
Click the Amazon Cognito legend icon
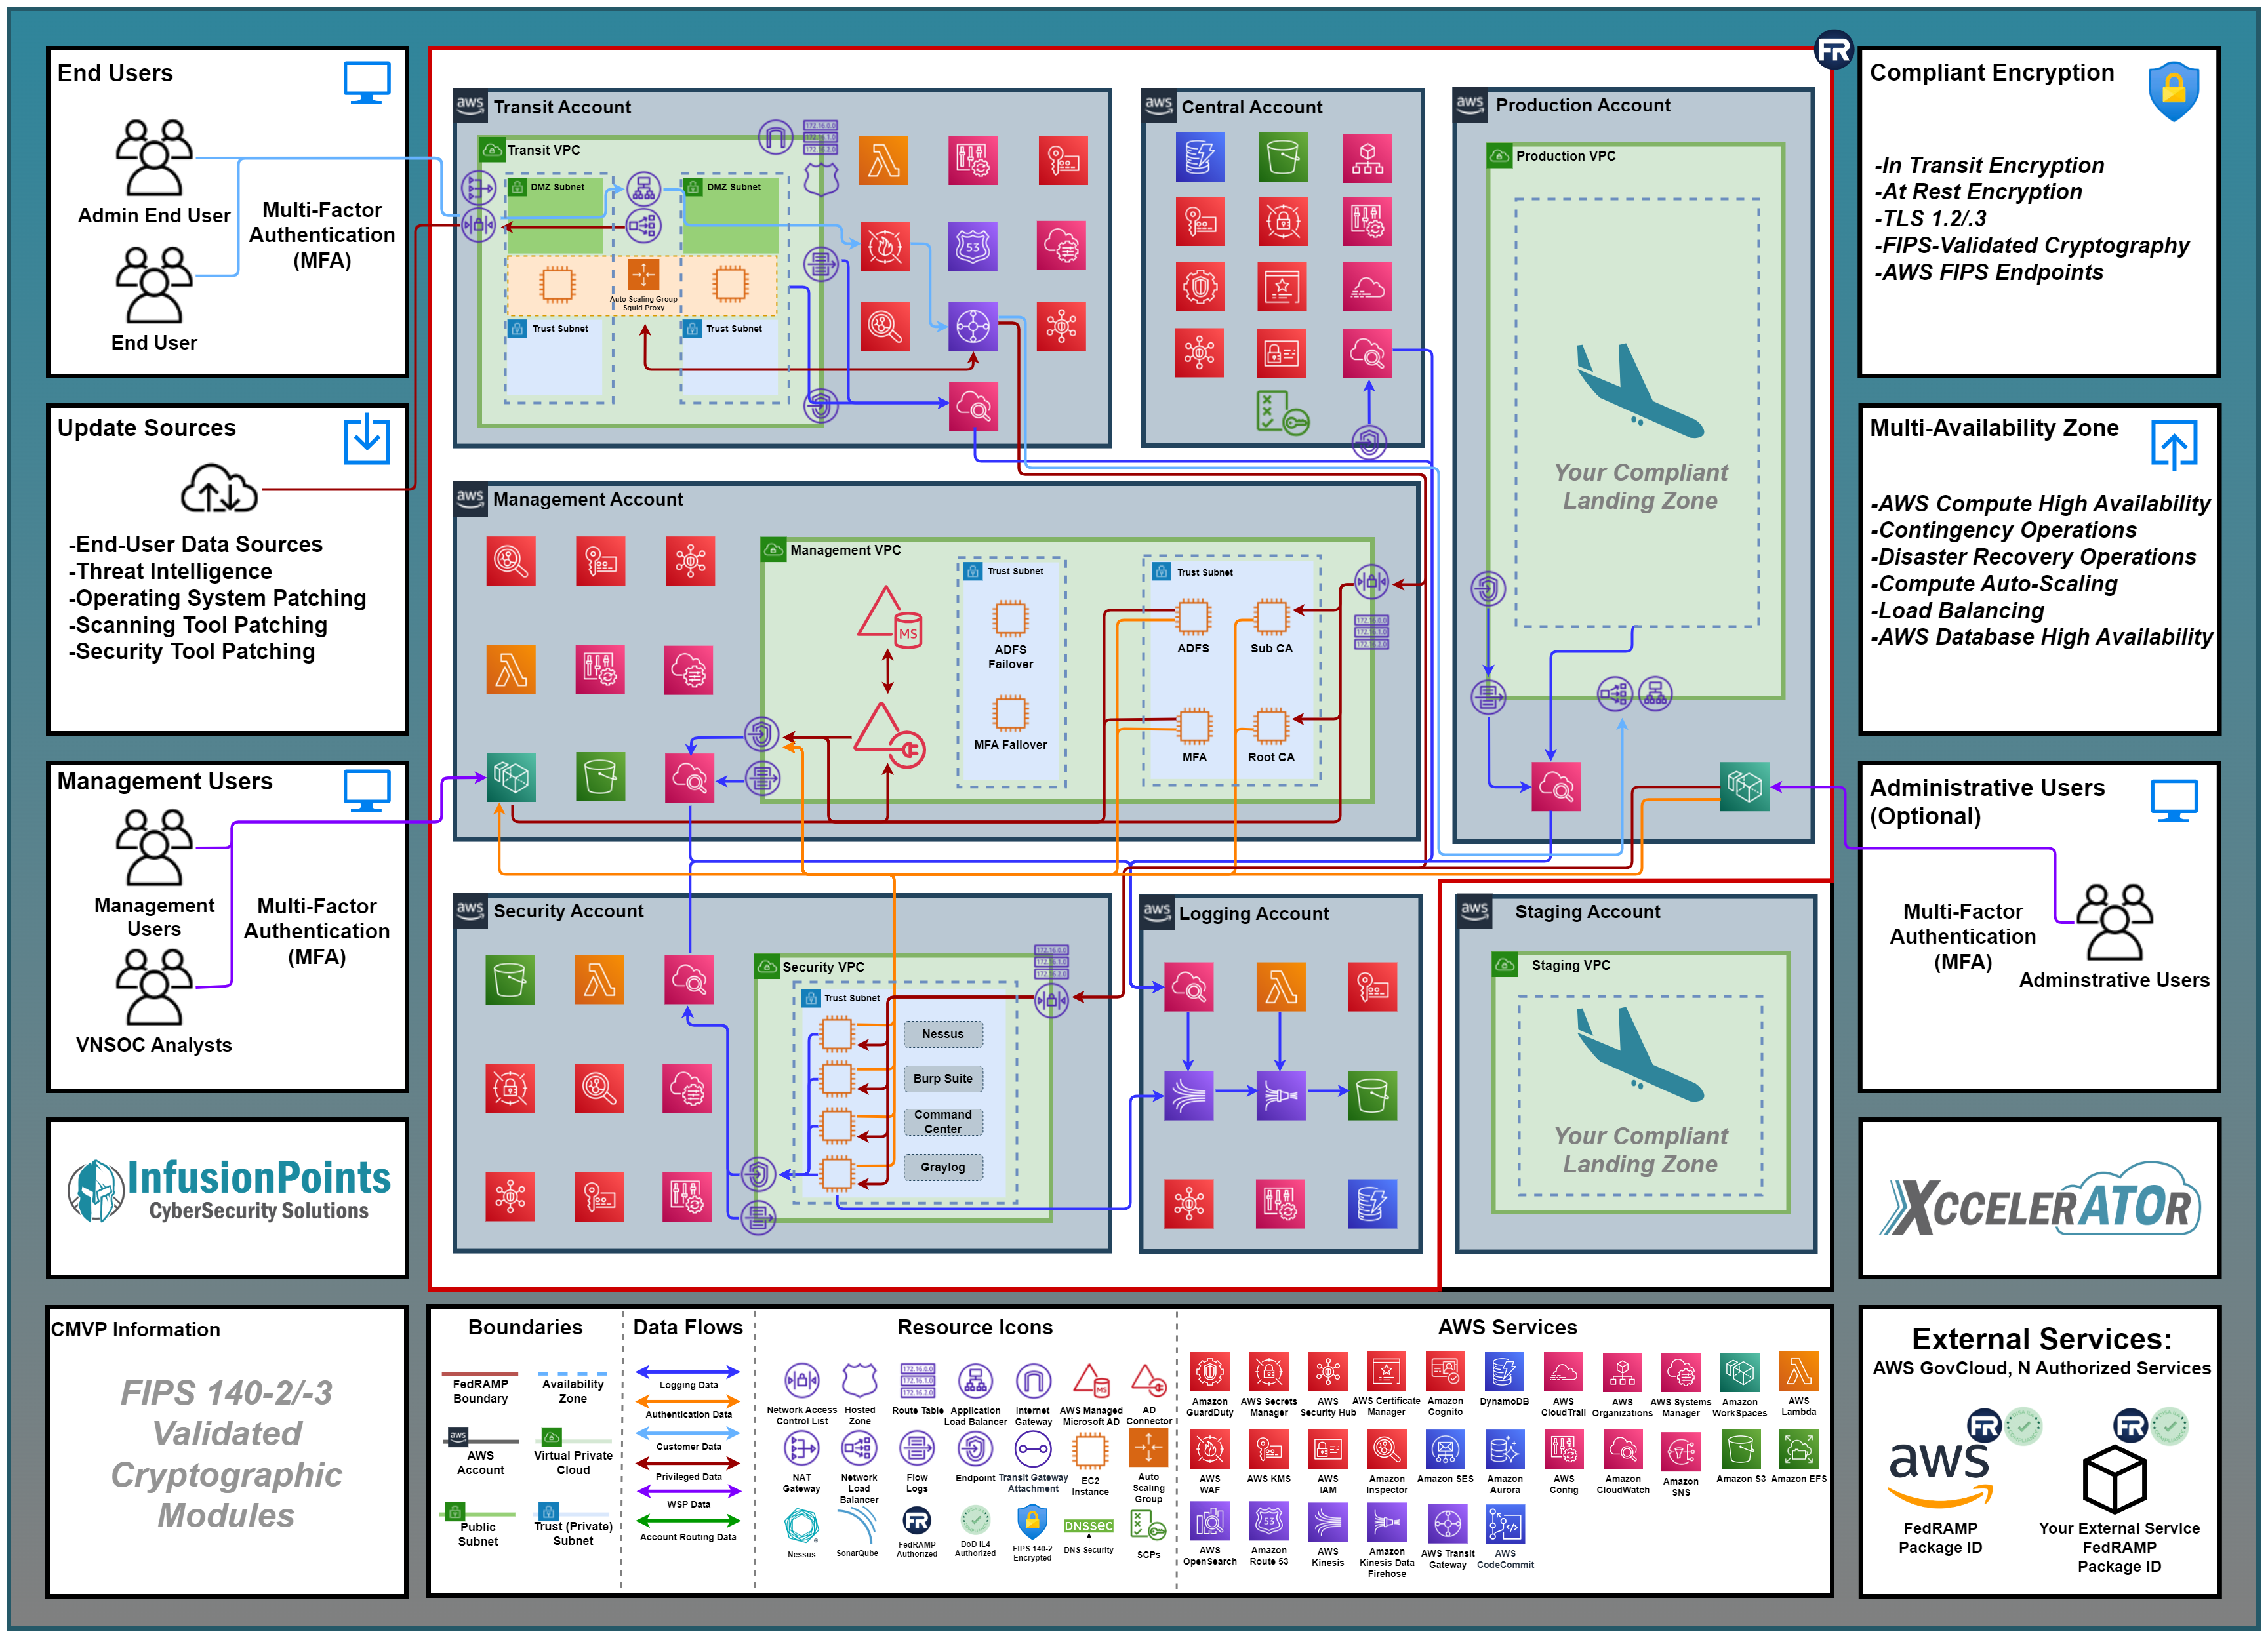[x=1445, y=1372]
